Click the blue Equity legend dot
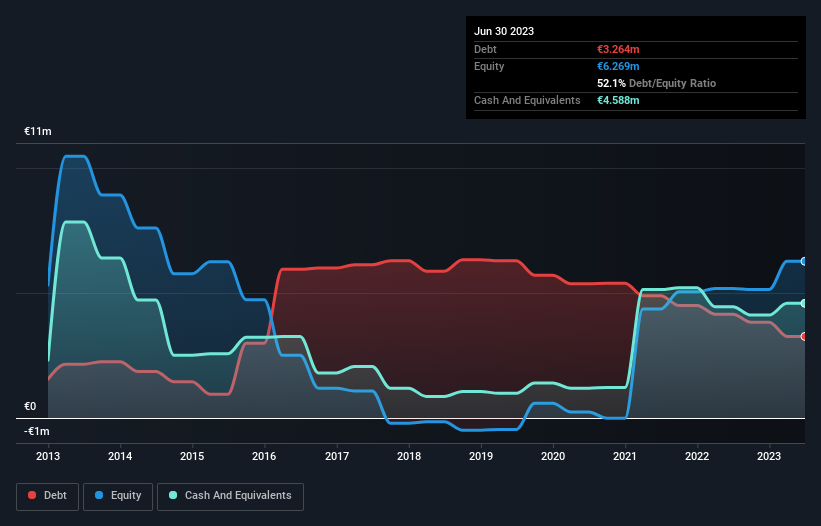821x526 pixels. [x=99, y=495]
